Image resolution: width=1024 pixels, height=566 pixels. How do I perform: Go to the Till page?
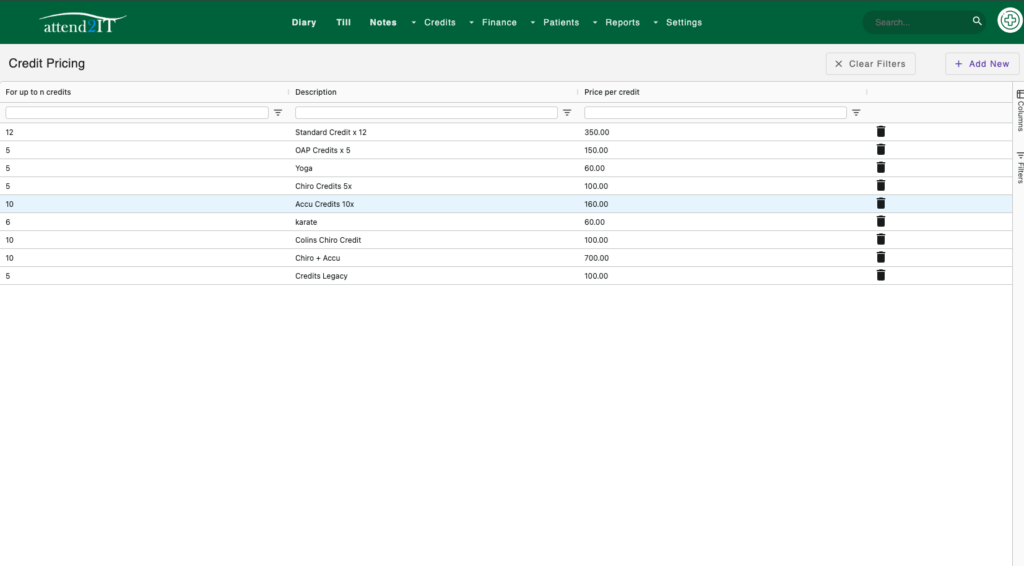[344, 22]
